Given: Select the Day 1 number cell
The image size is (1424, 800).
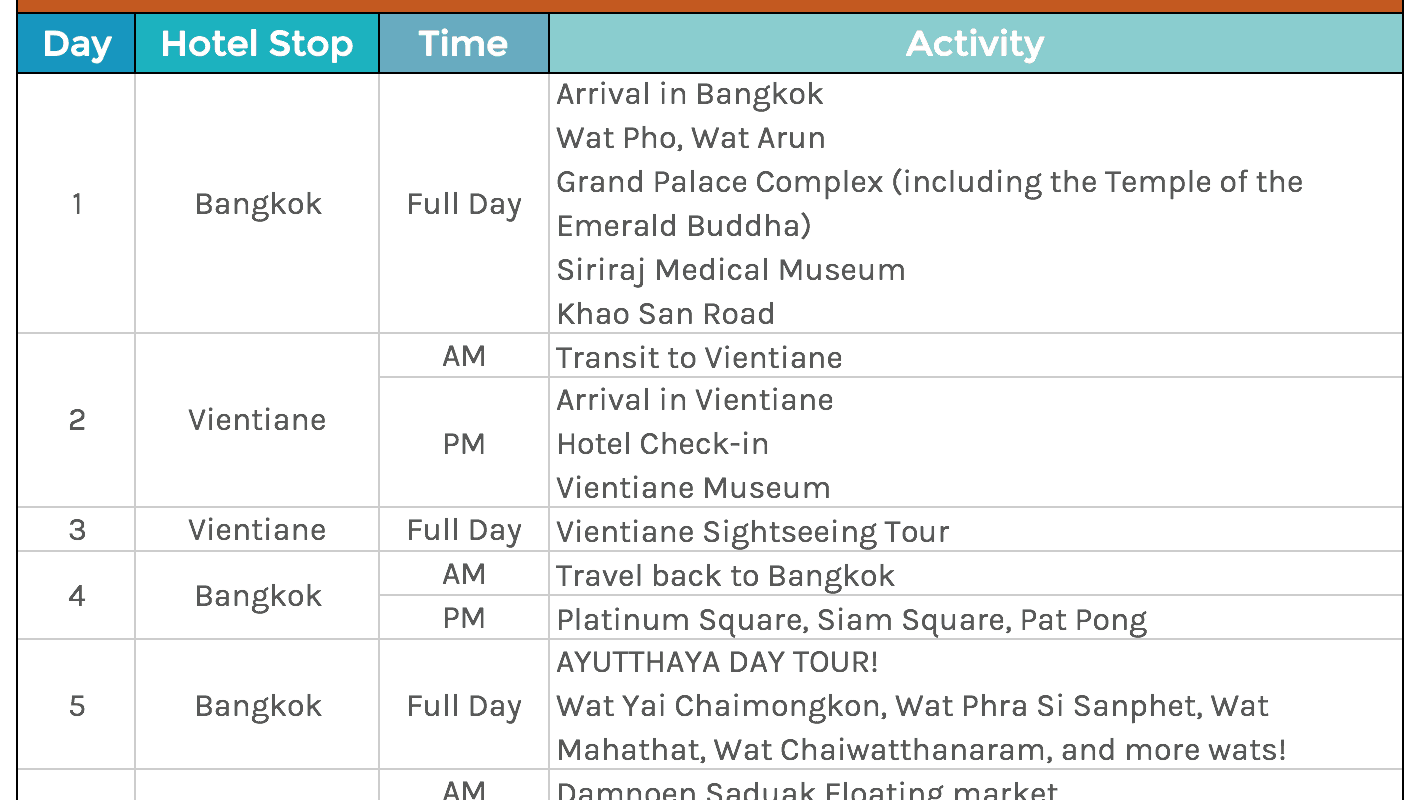Looking at the screenshot, I should tap(76, 204).
